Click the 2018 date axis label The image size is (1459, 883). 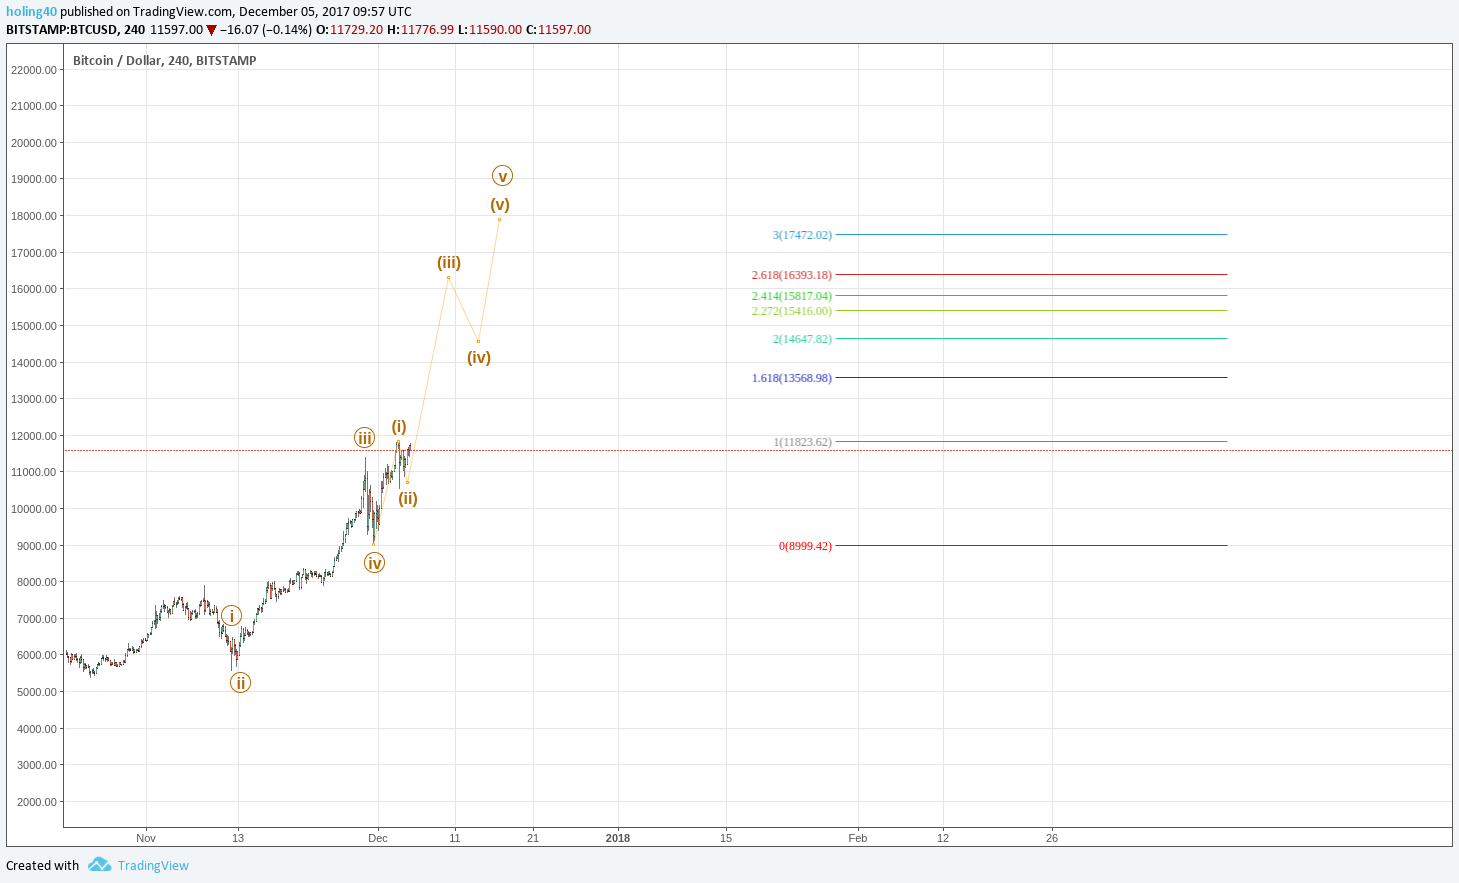(618, 838)
